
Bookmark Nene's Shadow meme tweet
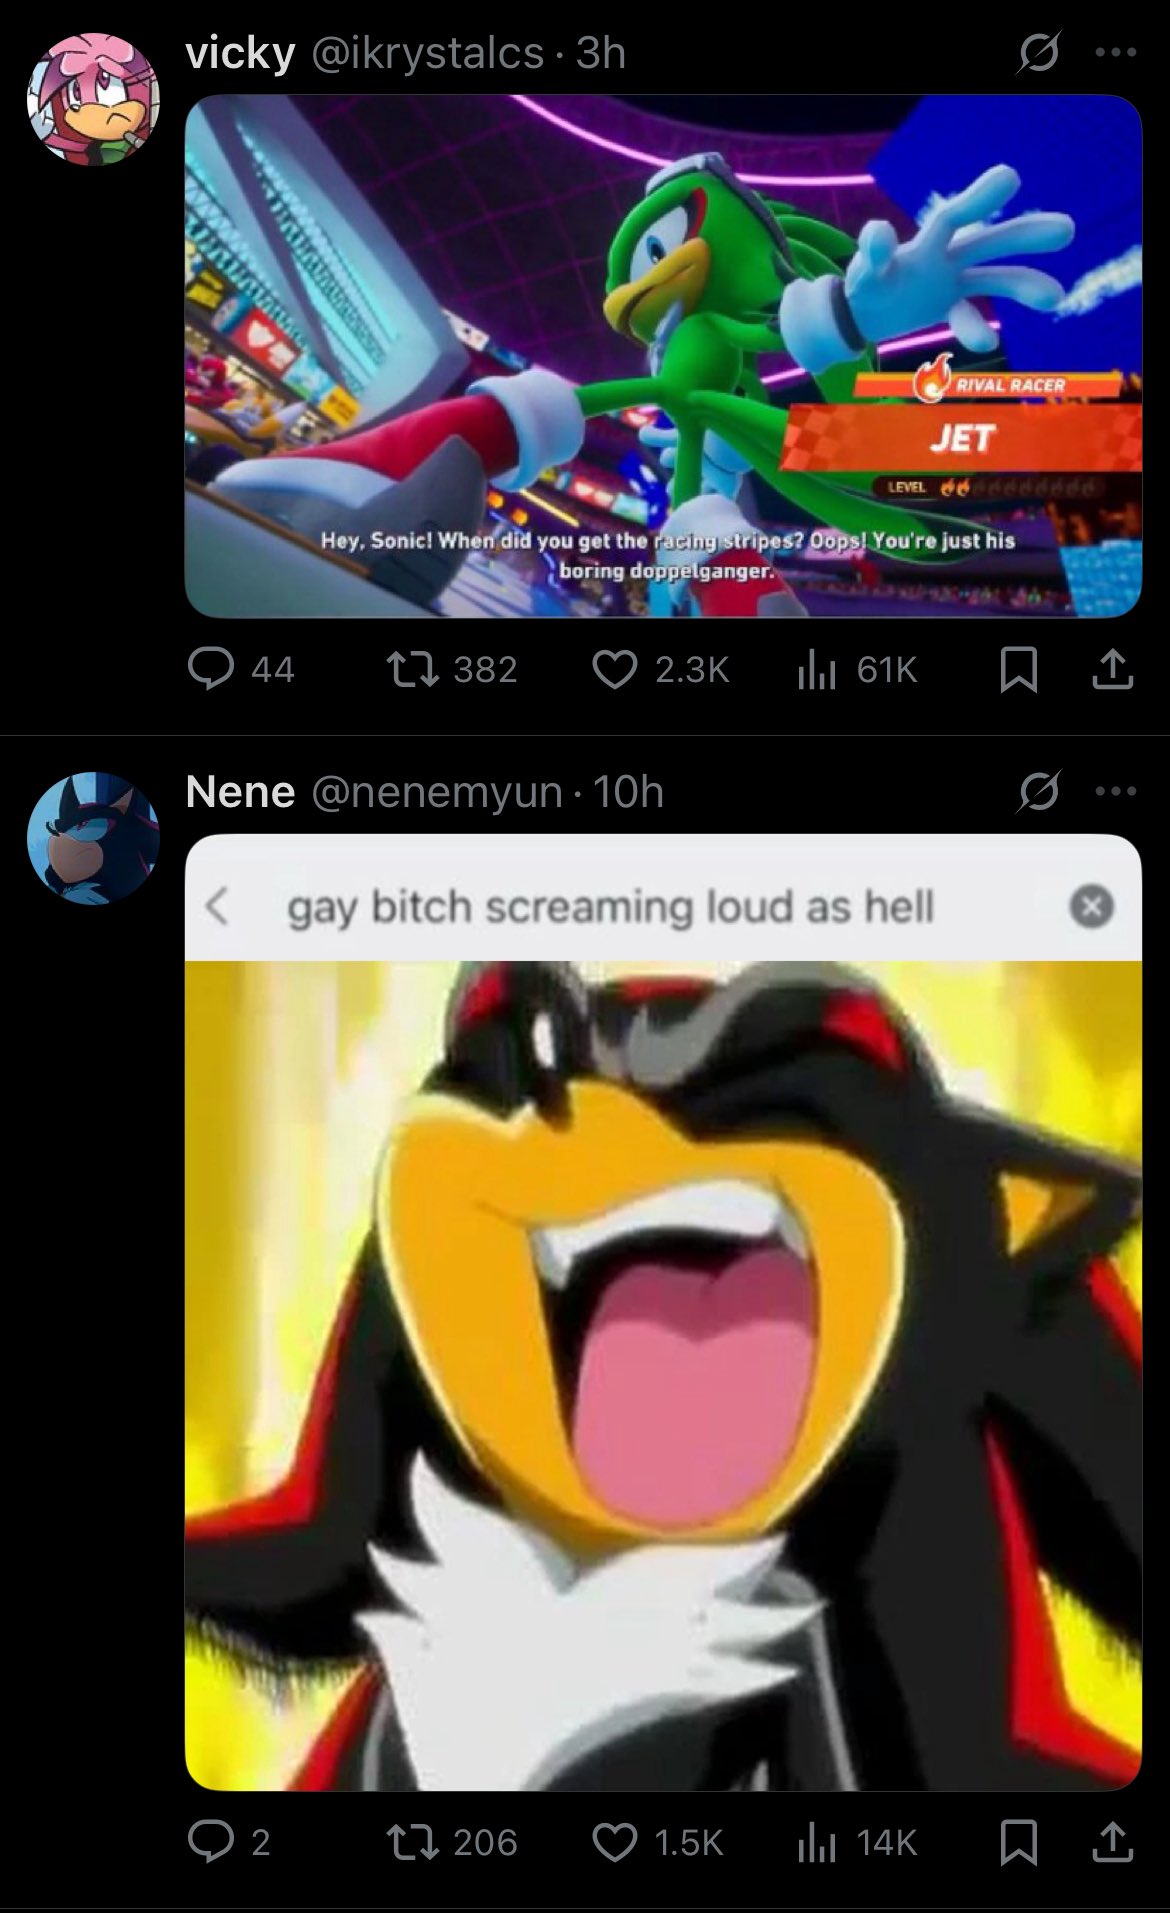1018,1841
